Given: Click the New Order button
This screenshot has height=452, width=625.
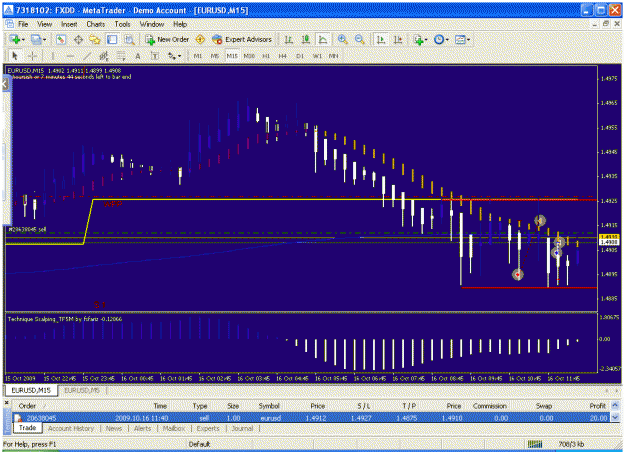Looking at the screenshot, I should [167, 39].
